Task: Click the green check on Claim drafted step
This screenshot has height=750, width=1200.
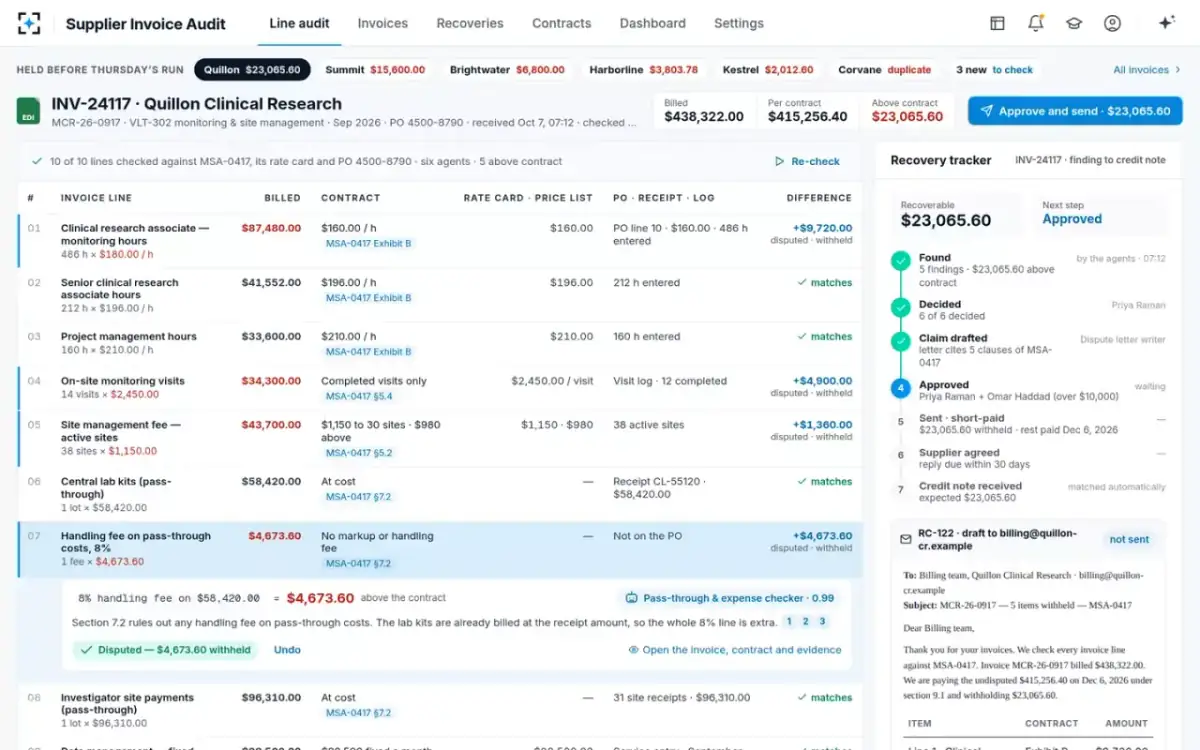Action: [x=901, y=342]
